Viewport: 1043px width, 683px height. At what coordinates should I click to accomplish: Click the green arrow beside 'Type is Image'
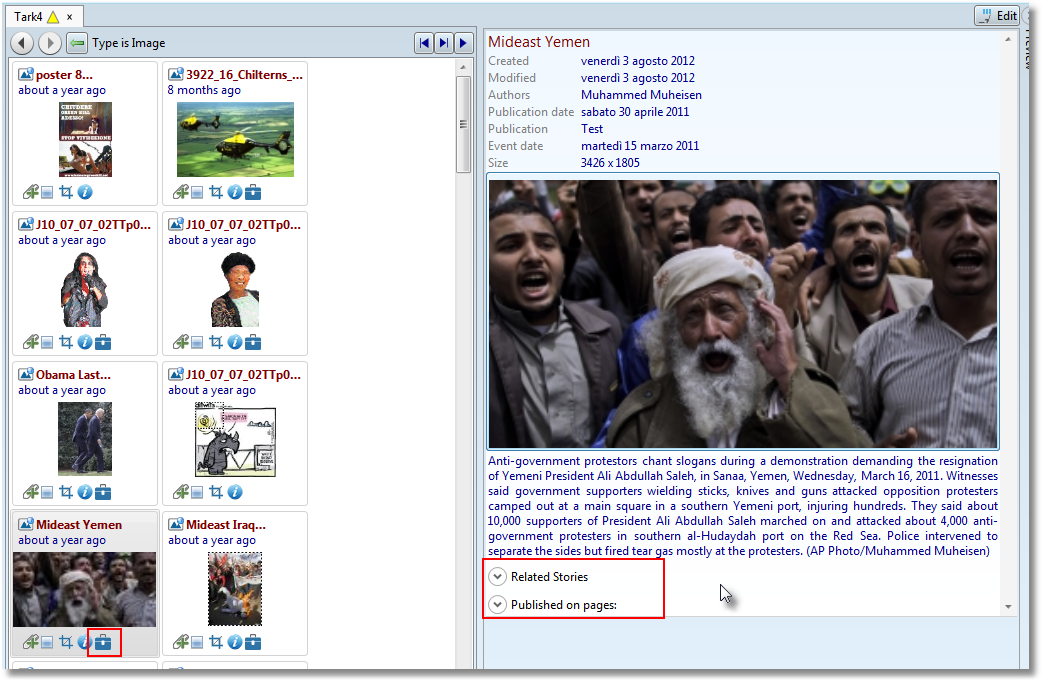[x=77, y=43]
